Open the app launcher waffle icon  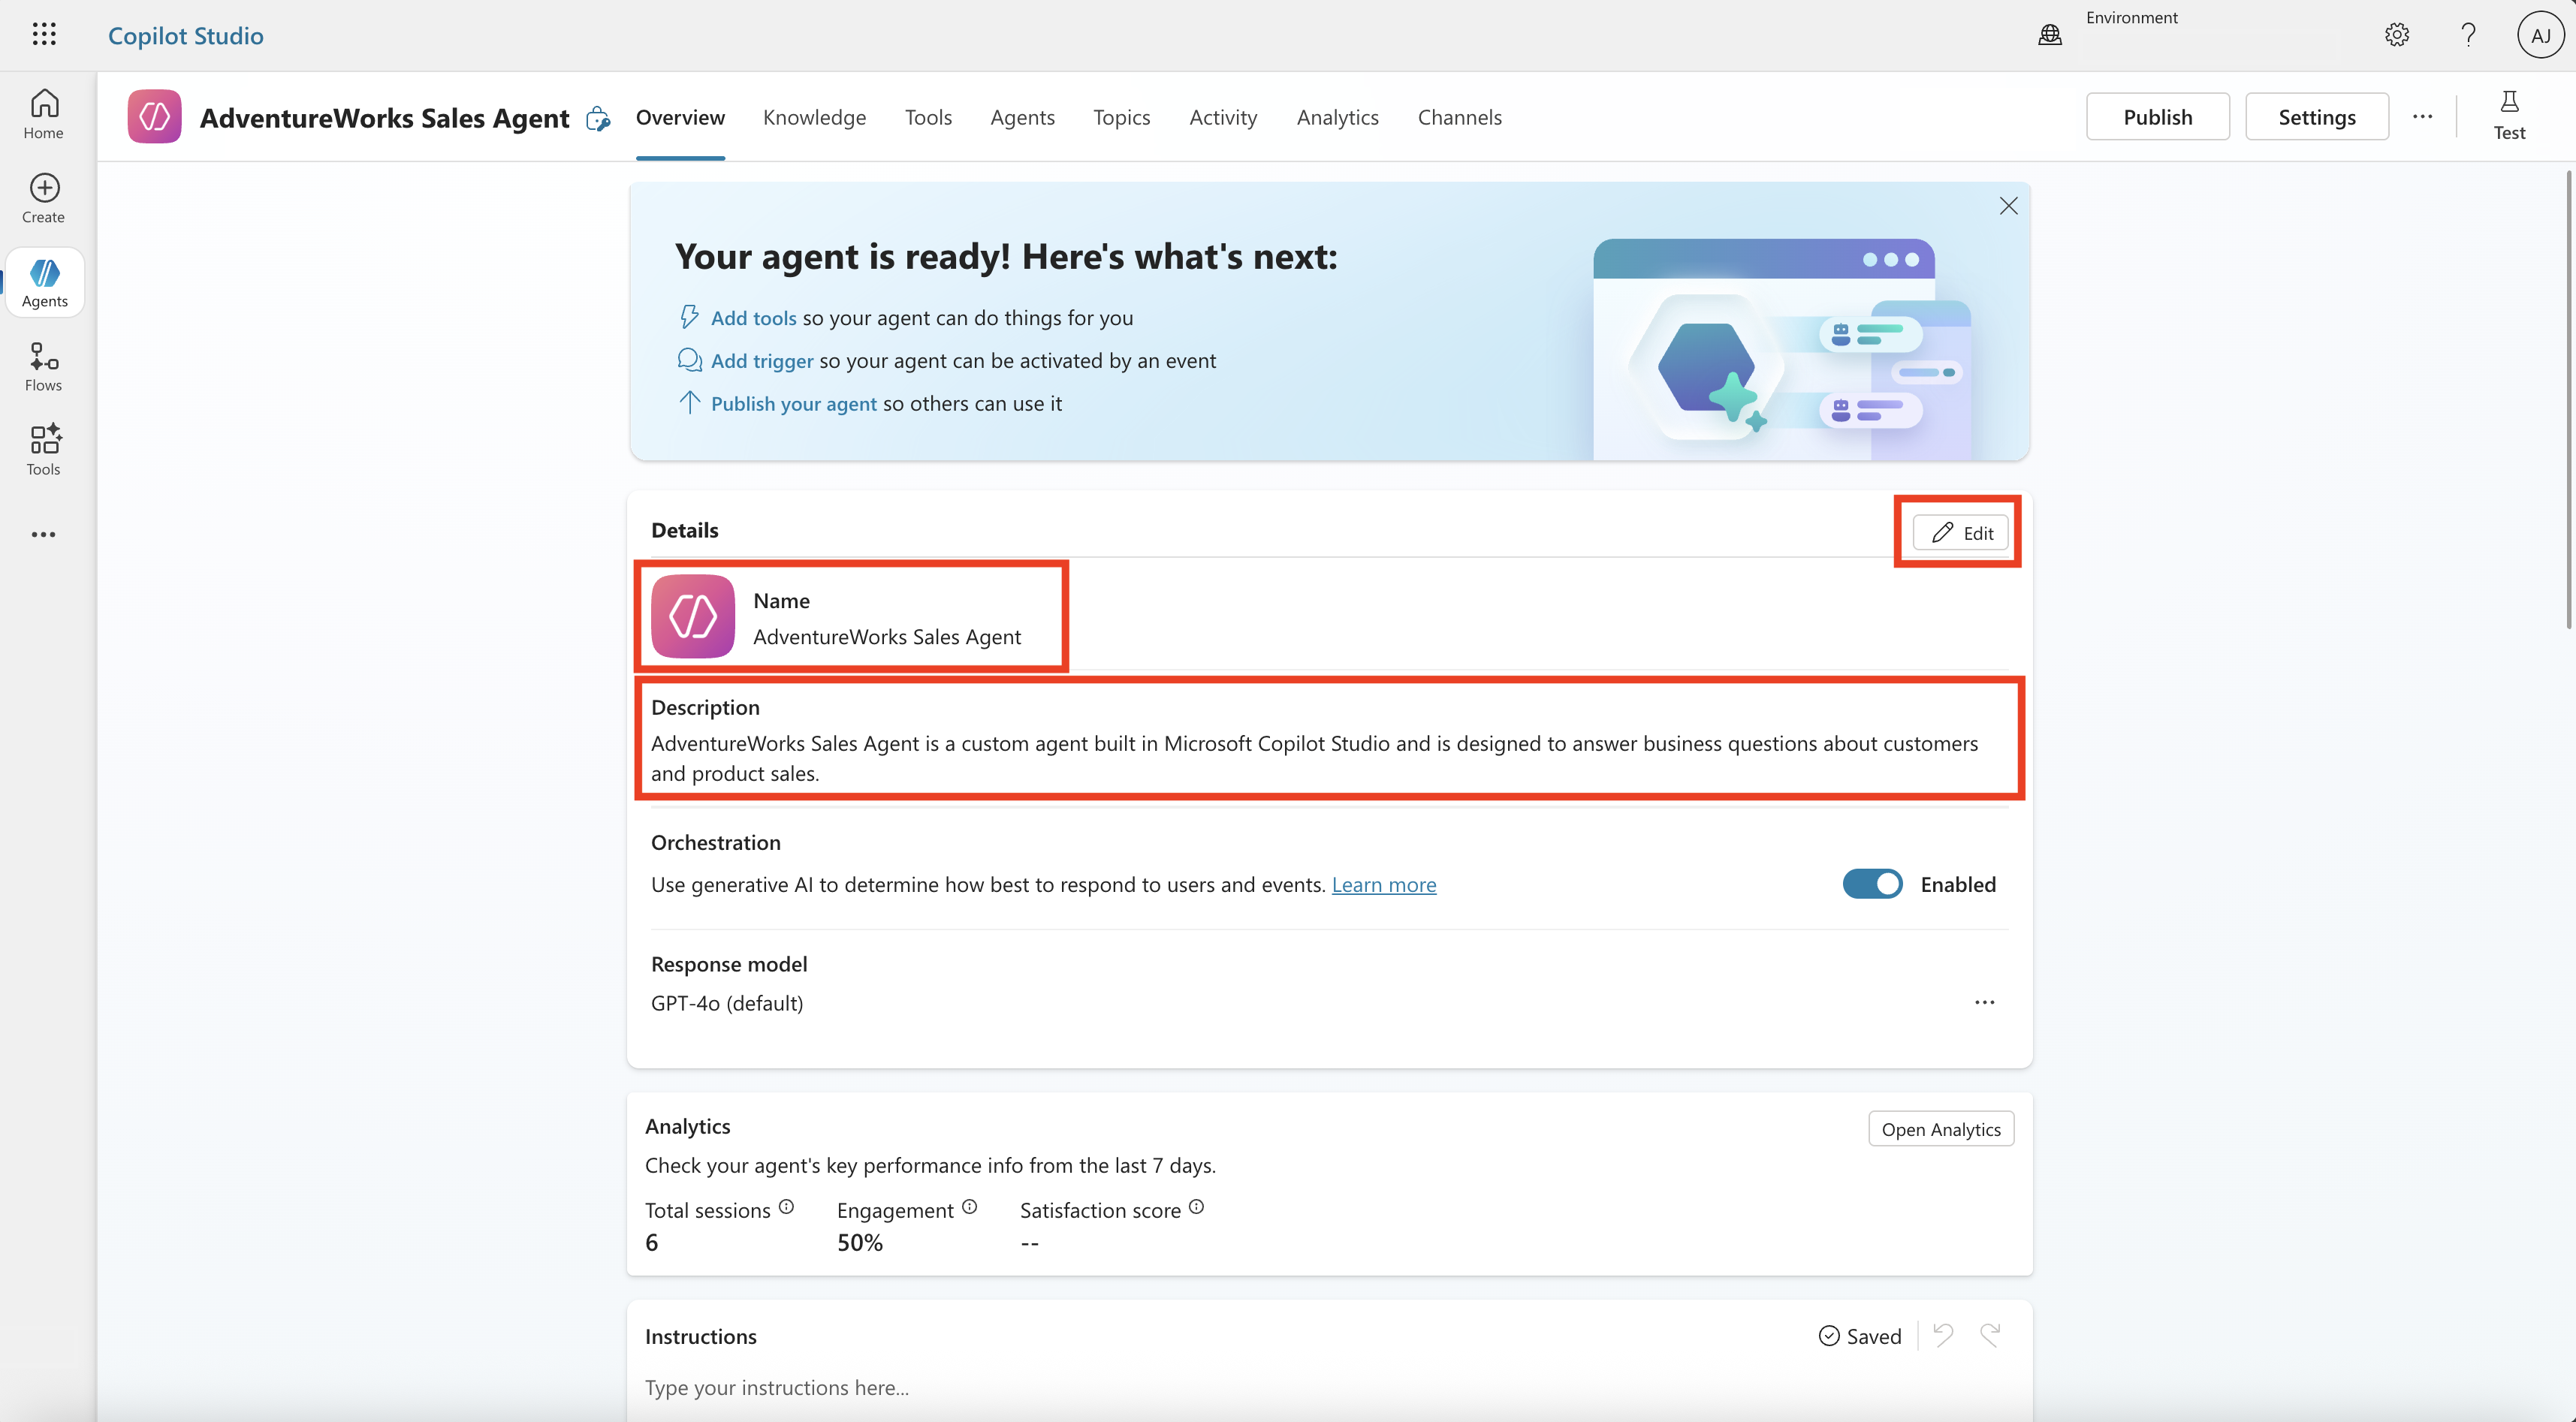pos(44,35)
